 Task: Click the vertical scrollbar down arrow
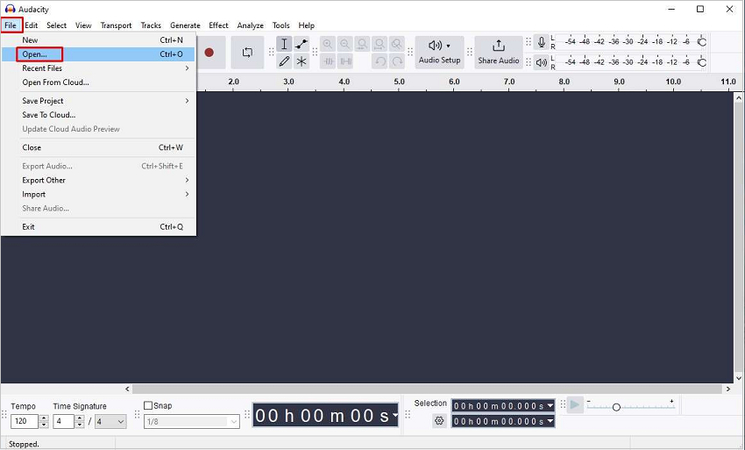point(739,378)
